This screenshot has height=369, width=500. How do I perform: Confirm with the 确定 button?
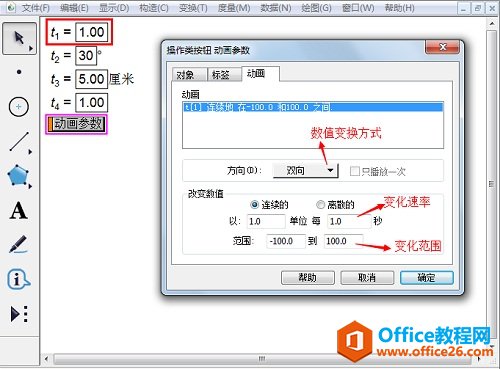[x=427, y=277]
